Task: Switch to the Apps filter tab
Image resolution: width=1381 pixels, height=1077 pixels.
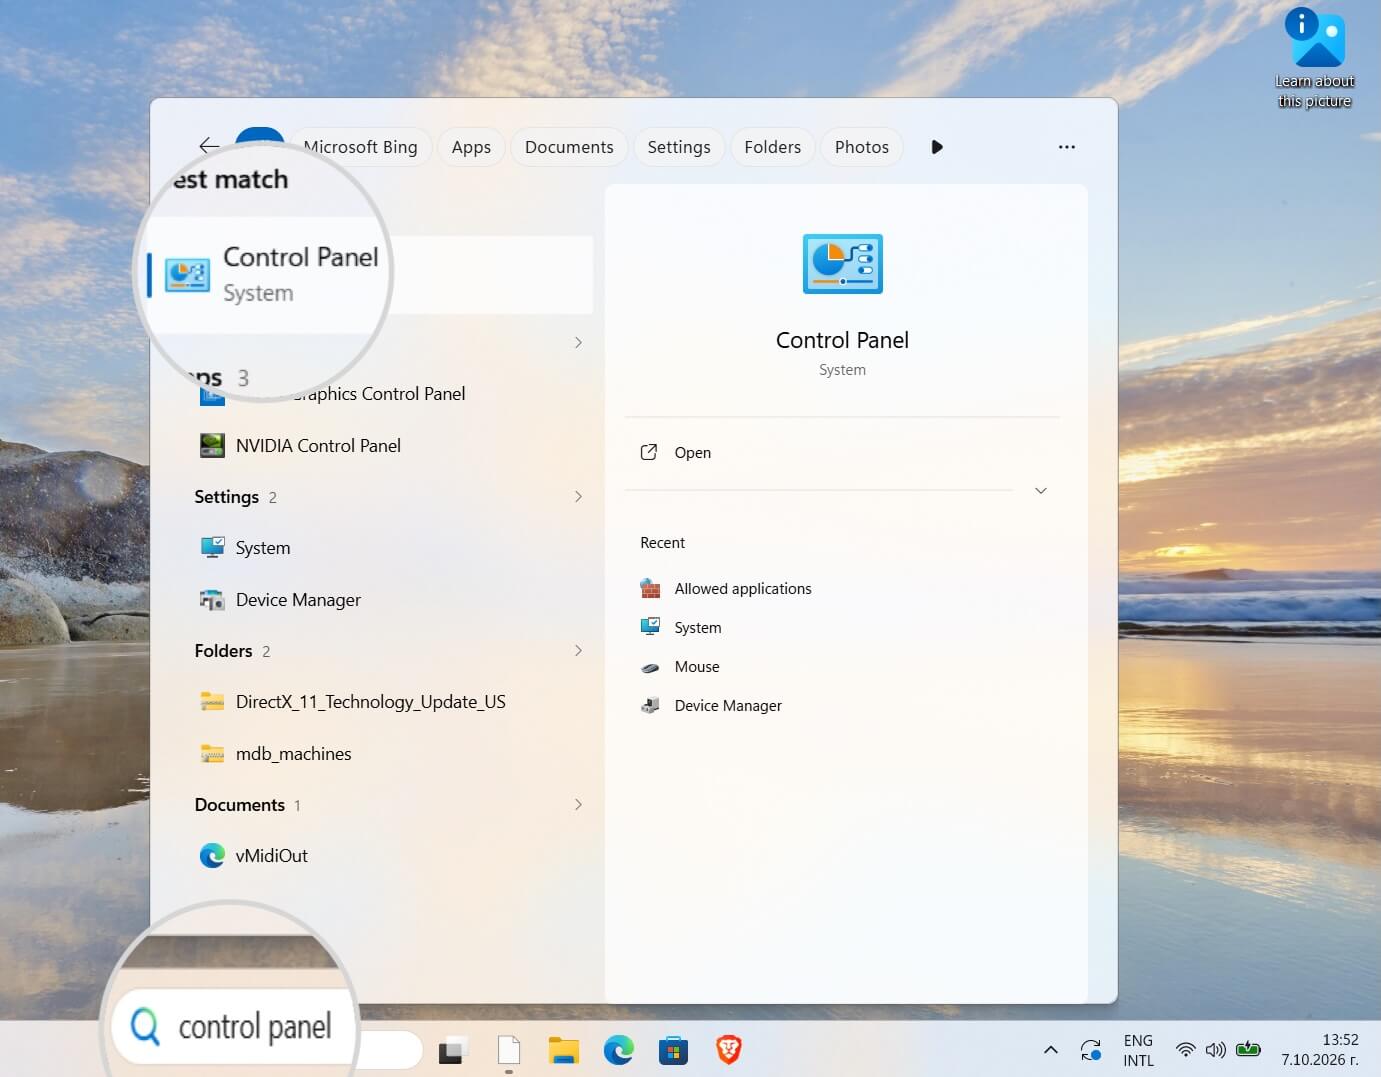Action: coord(471,147)
